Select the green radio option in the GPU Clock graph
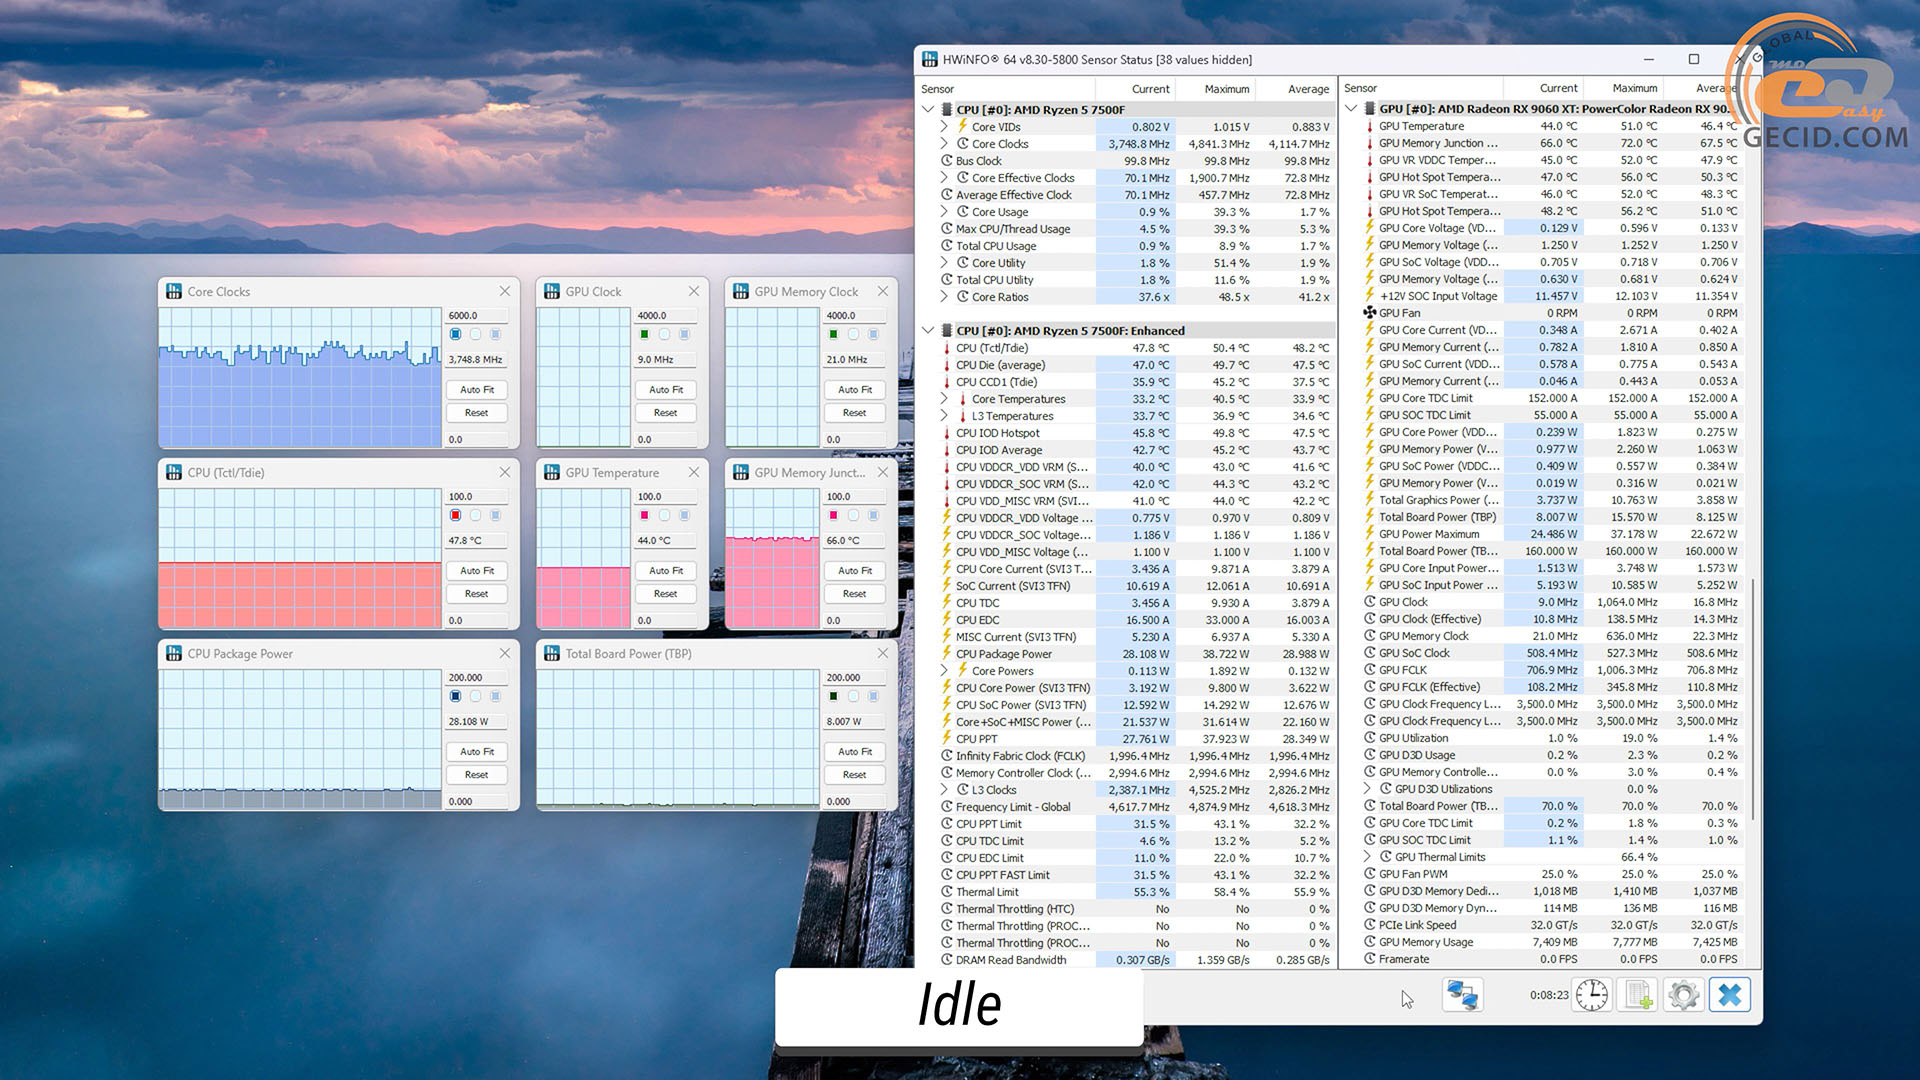 click(644, 334)
